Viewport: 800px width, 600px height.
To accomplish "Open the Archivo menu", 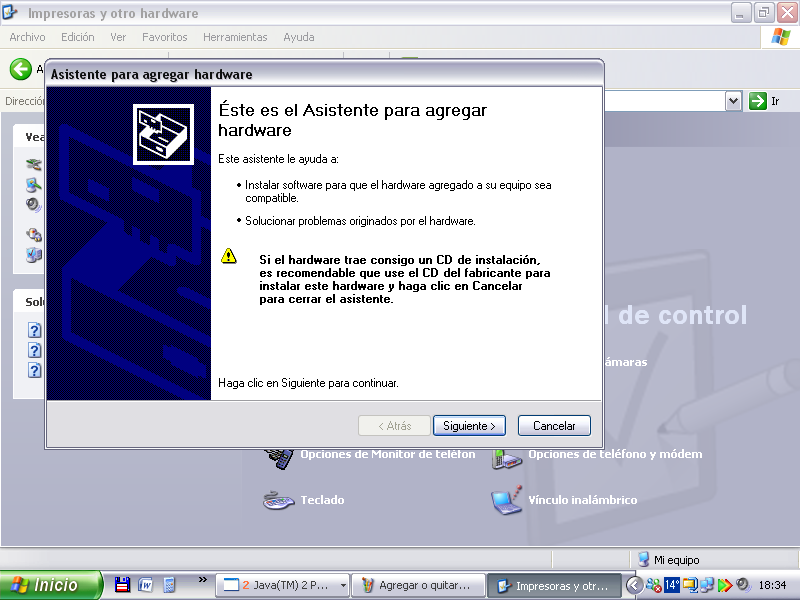I will [x=27, y=37].
